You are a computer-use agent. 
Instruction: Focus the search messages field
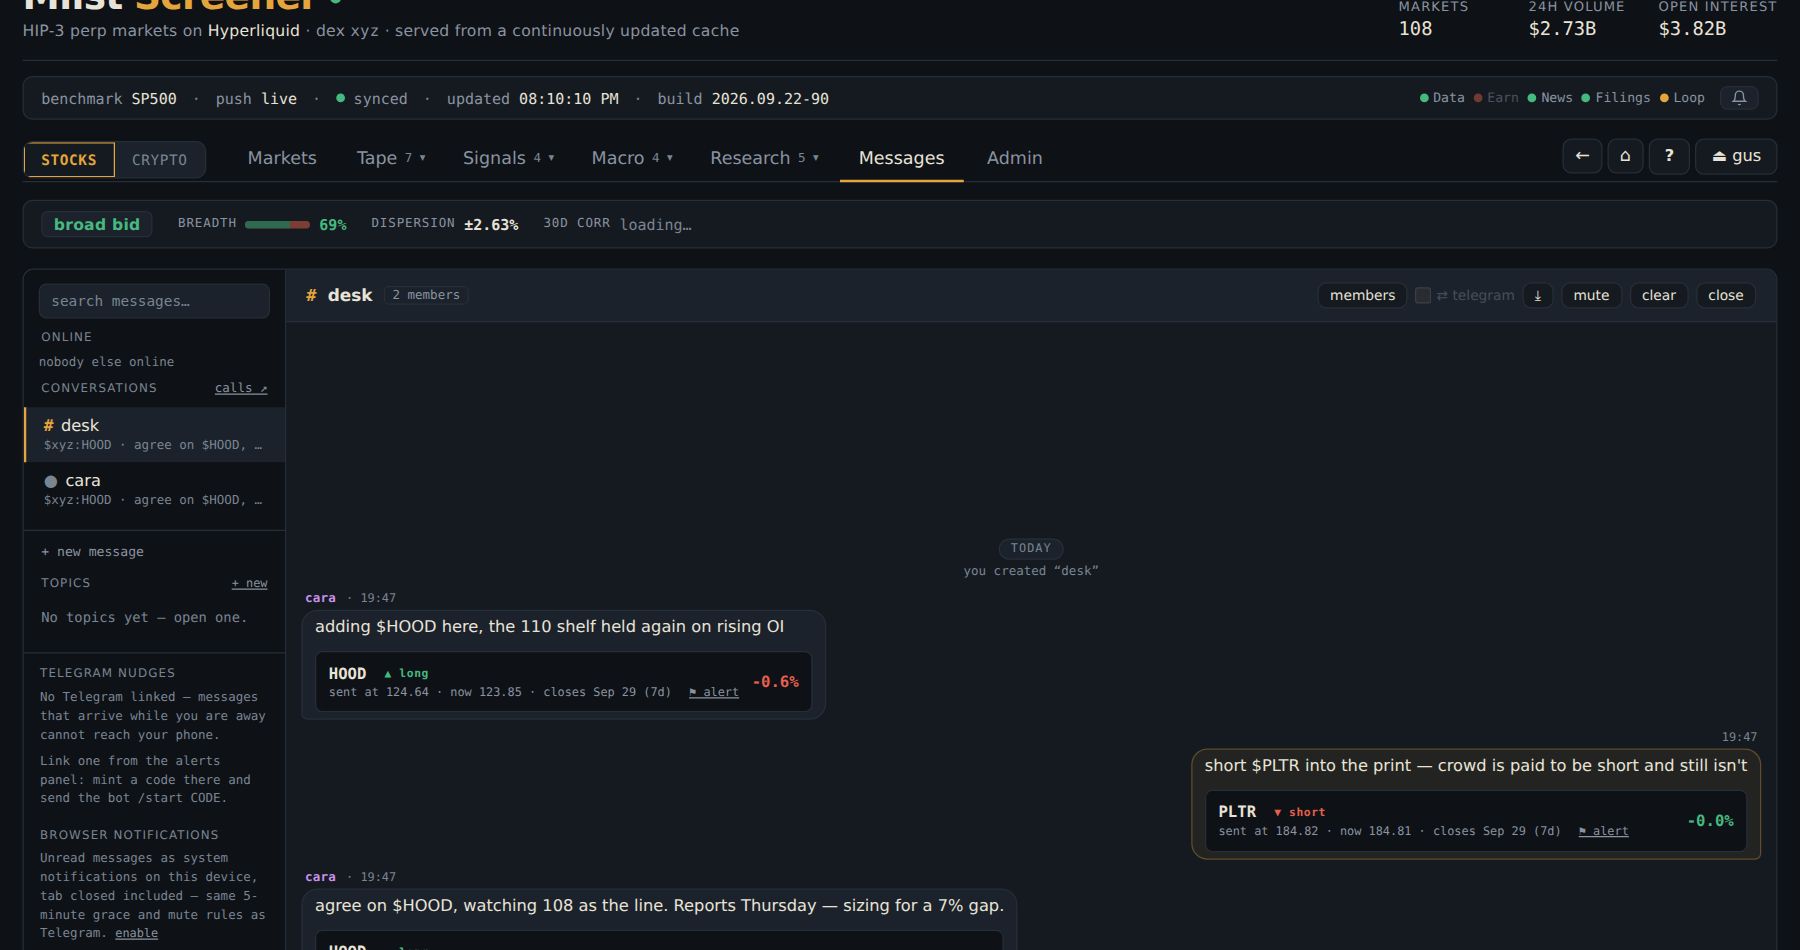click(x=154, y=301)
